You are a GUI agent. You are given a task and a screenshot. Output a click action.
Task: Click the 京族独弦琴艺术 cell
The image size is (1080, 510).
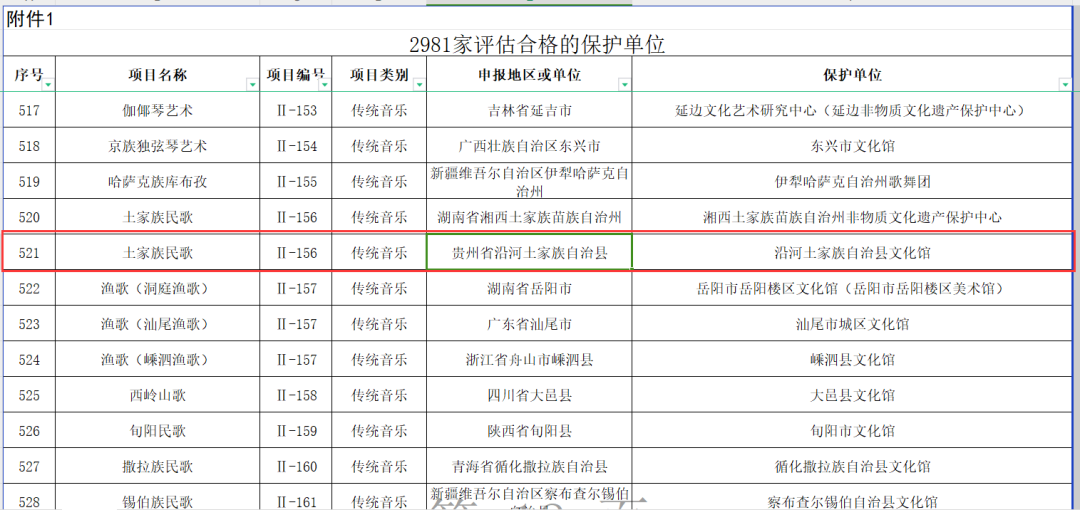click(157, 146)
